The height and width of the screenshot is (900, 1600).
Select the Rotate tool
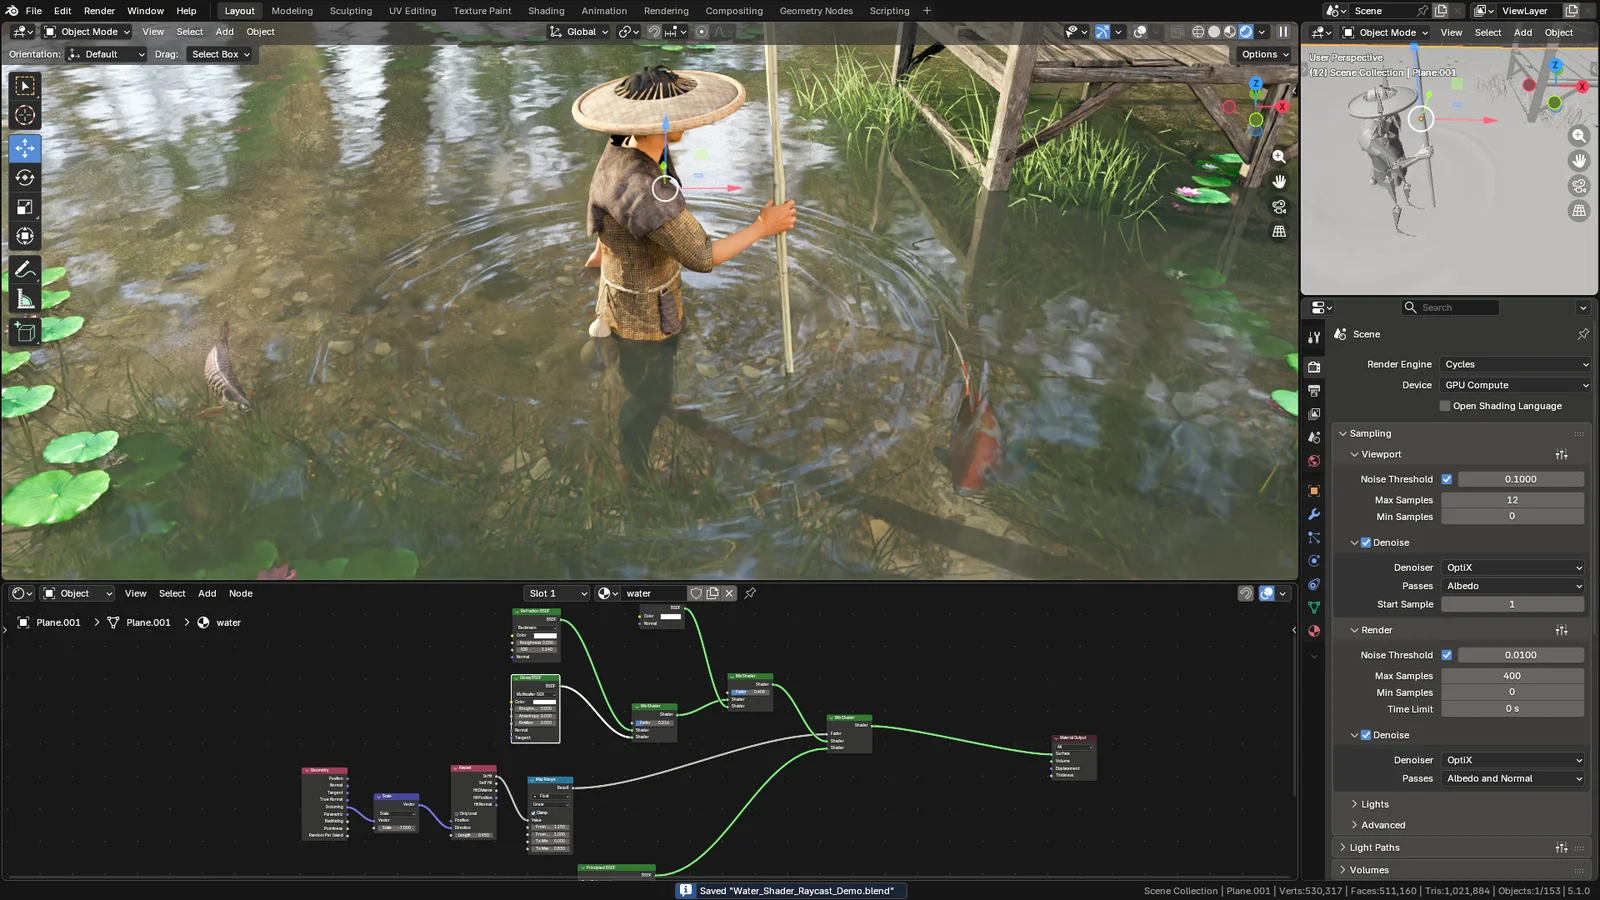[x=24, y=177]
